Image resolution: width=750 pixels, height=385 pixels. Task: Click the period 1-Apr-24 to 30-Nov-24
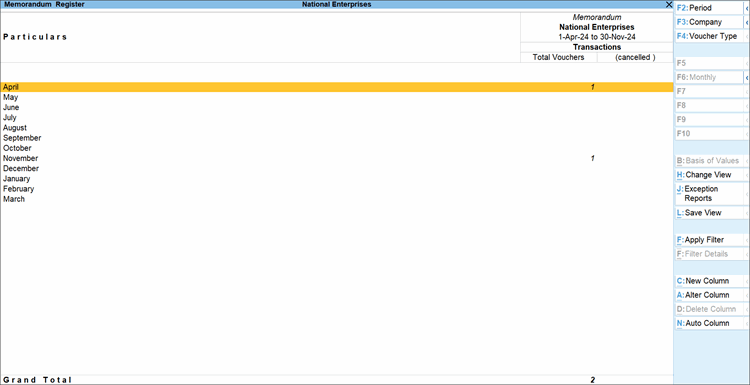597,37
